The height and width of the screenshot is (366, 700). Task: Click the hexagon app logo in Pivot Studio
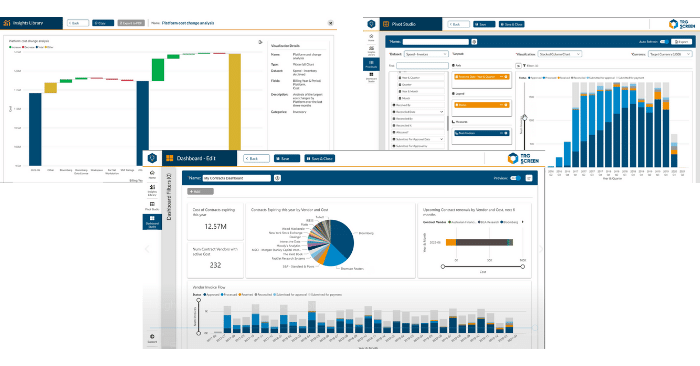371,24
